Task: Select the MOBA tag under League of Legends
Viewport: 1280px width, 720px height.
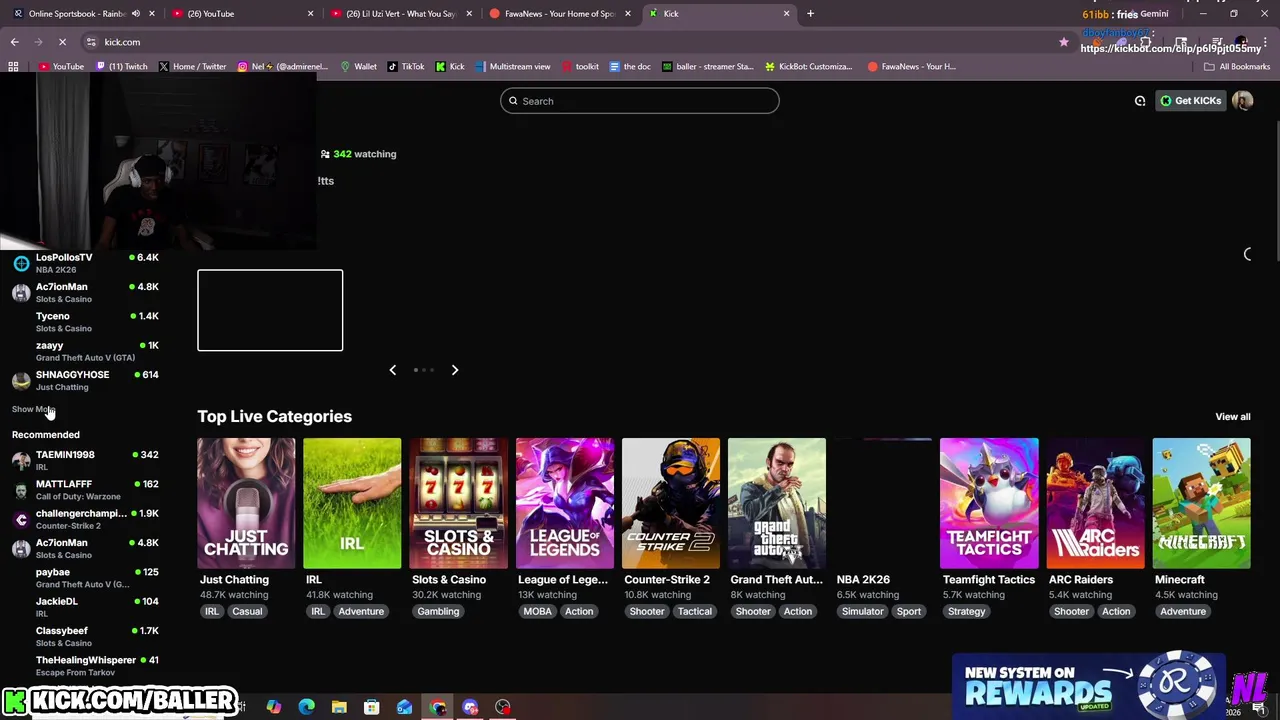Action: [537, 612]
